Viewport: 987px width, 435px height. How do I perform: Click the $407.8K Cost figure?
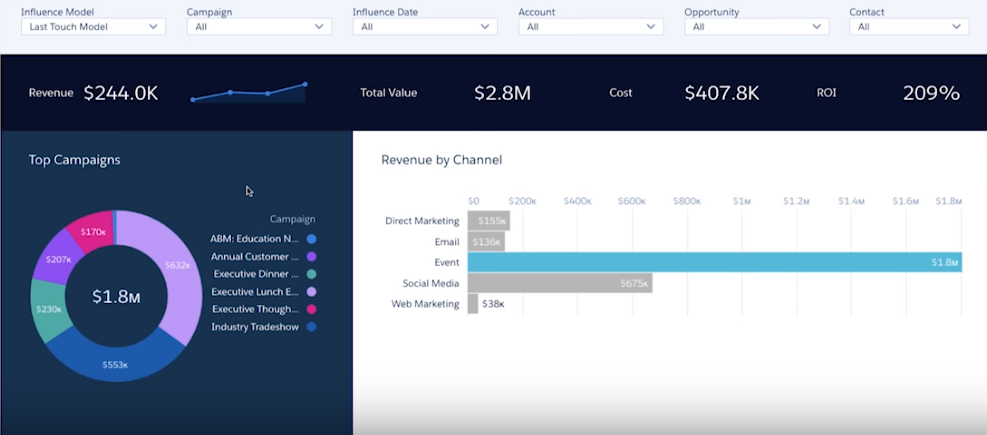coord(722,93)
